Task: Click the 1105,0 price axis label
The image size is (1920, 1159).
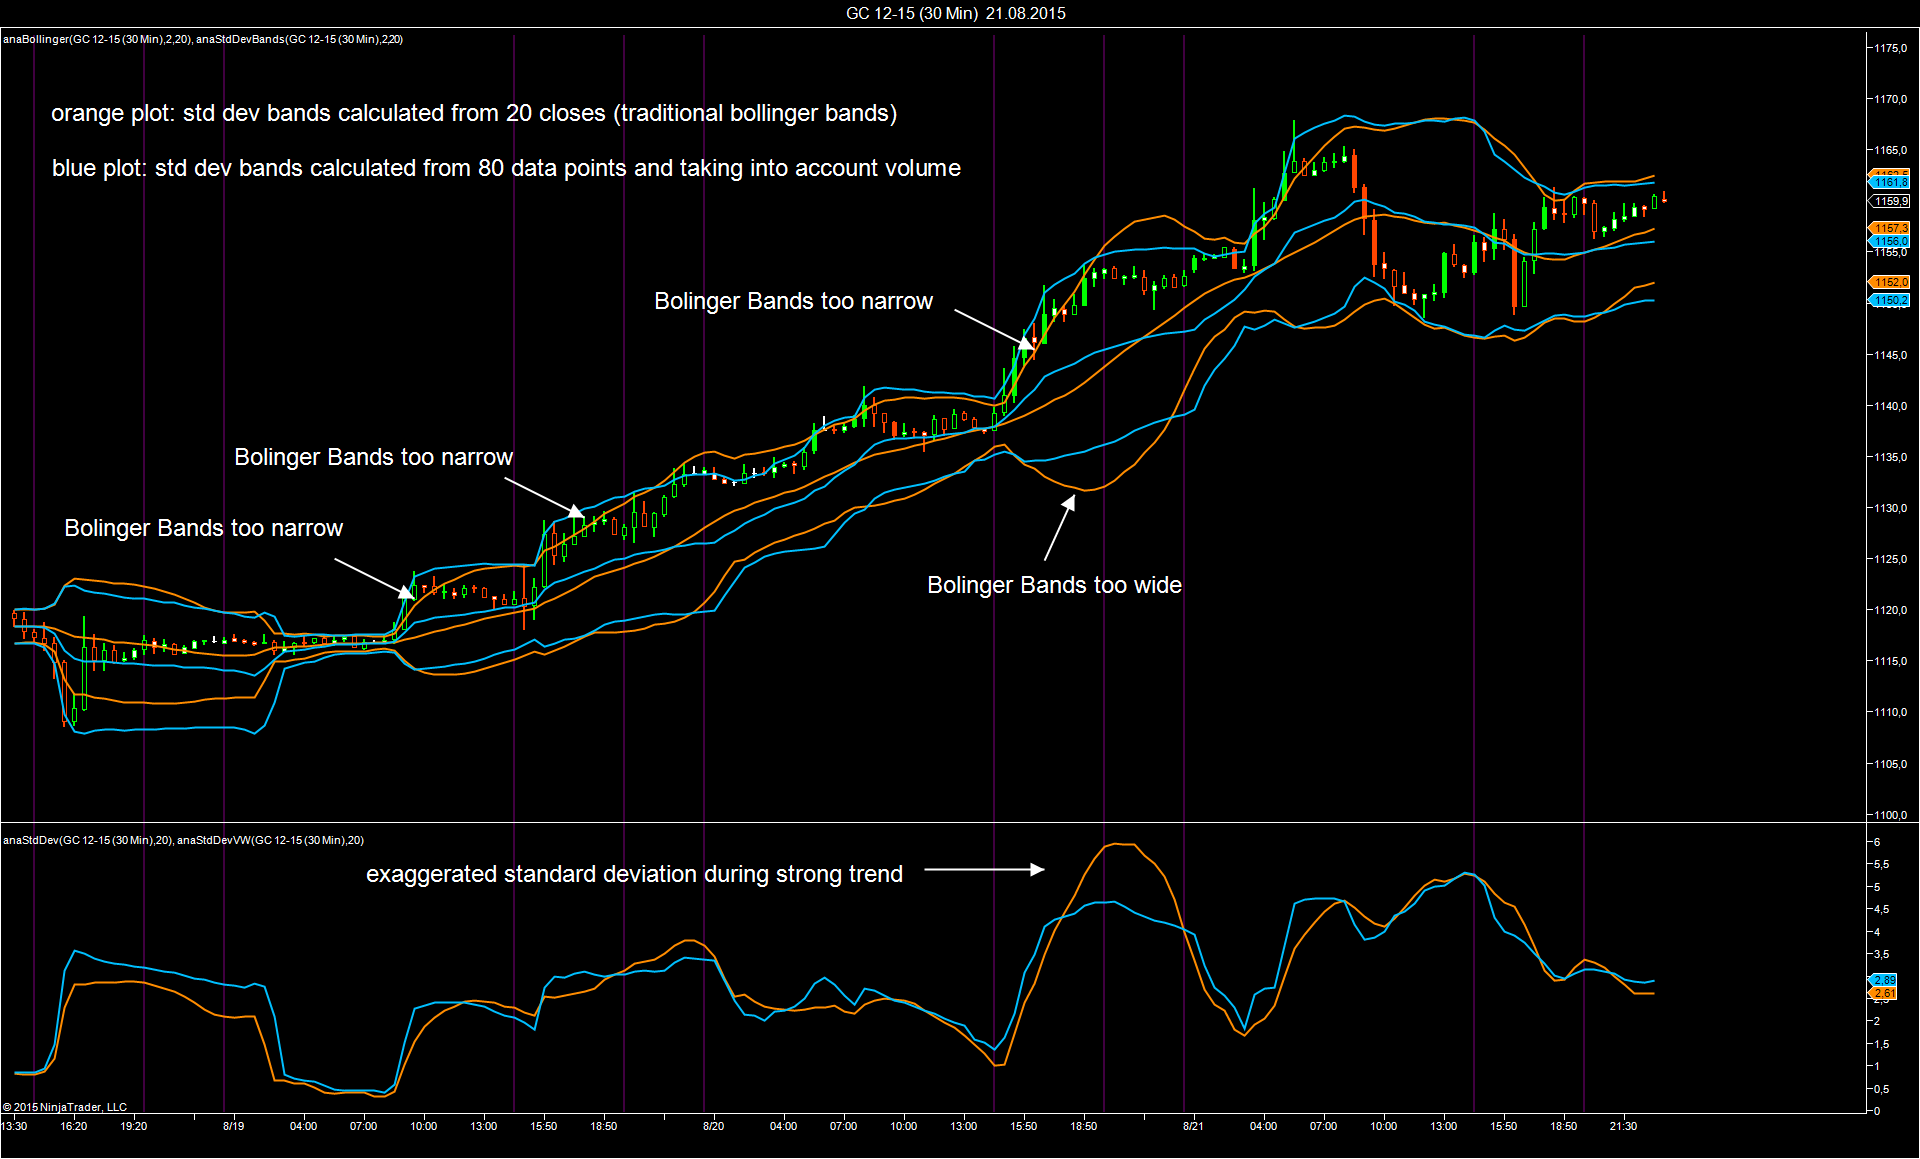Action: [1890, 764]
